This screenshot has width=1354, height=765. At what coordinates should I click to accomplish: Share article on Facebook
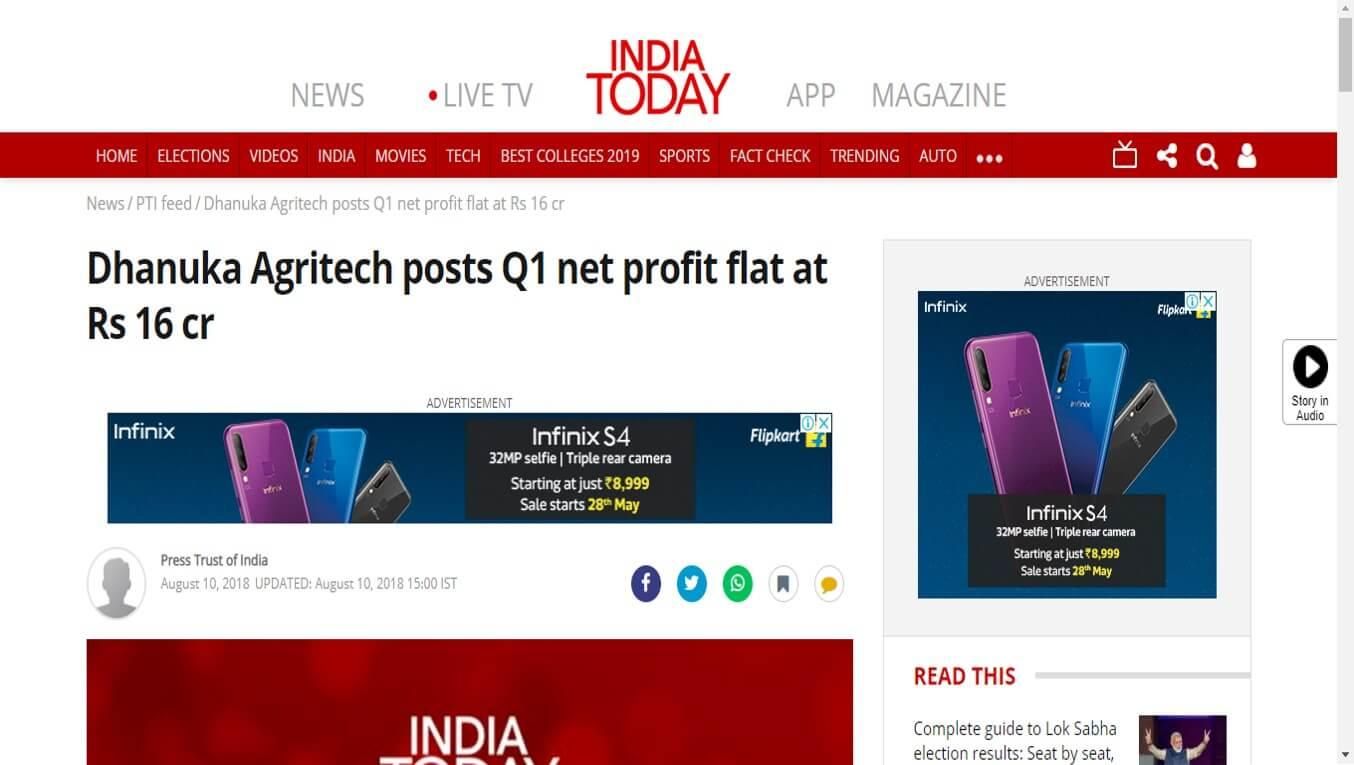tap(646, 583)
